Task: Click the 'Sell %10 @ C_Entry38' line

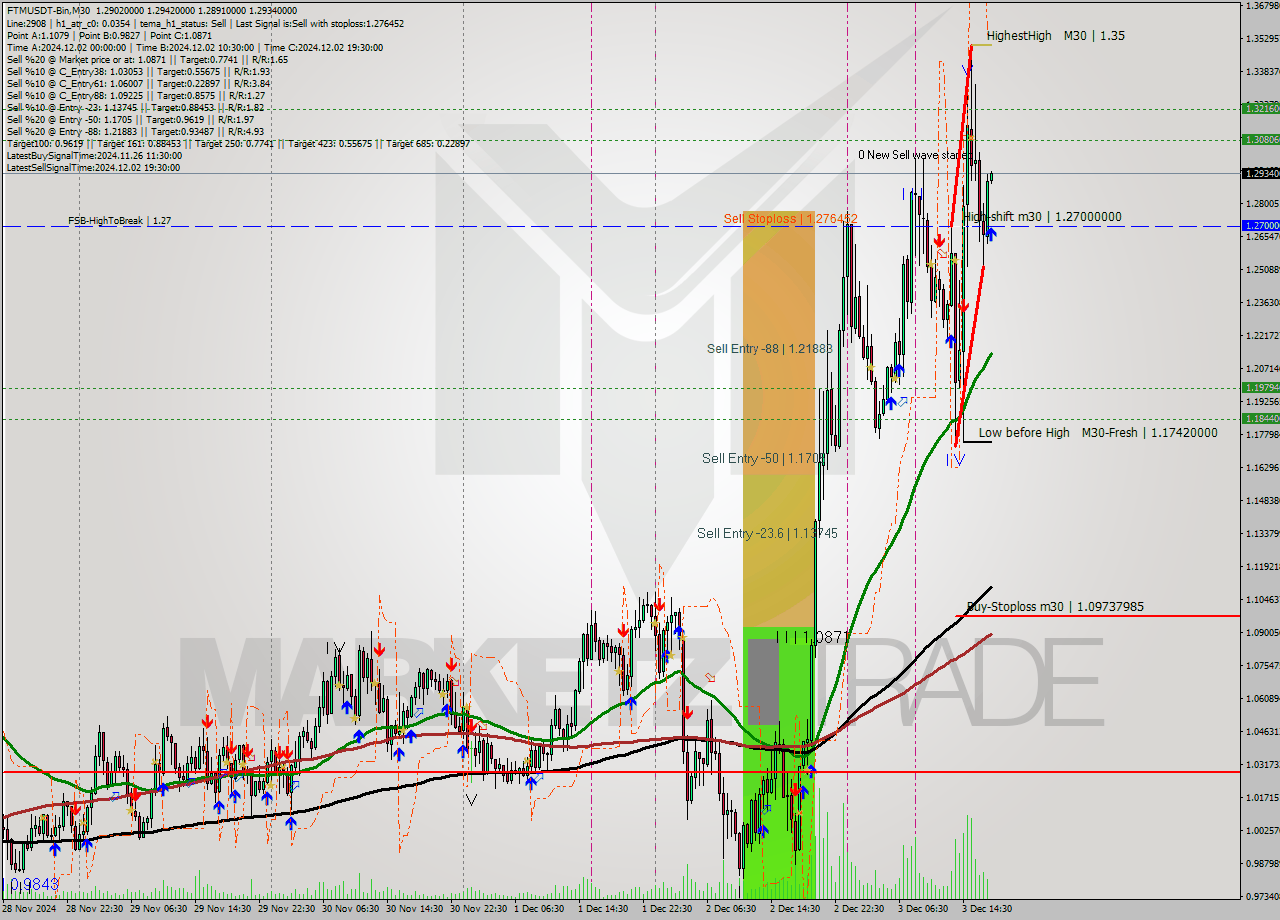Action: [x=138, y=71]
